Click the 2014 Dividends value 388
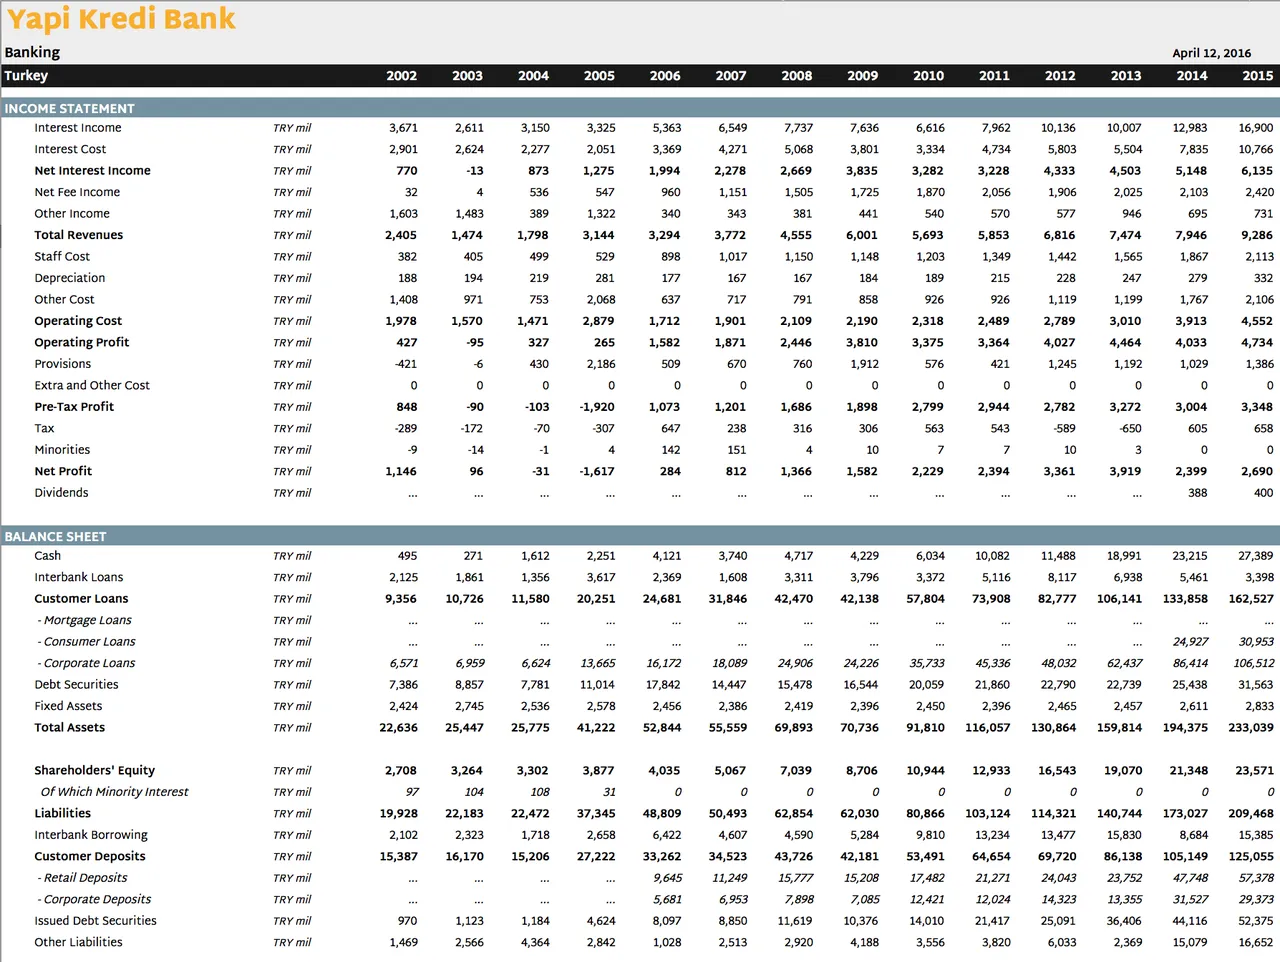 [1197, 493]
